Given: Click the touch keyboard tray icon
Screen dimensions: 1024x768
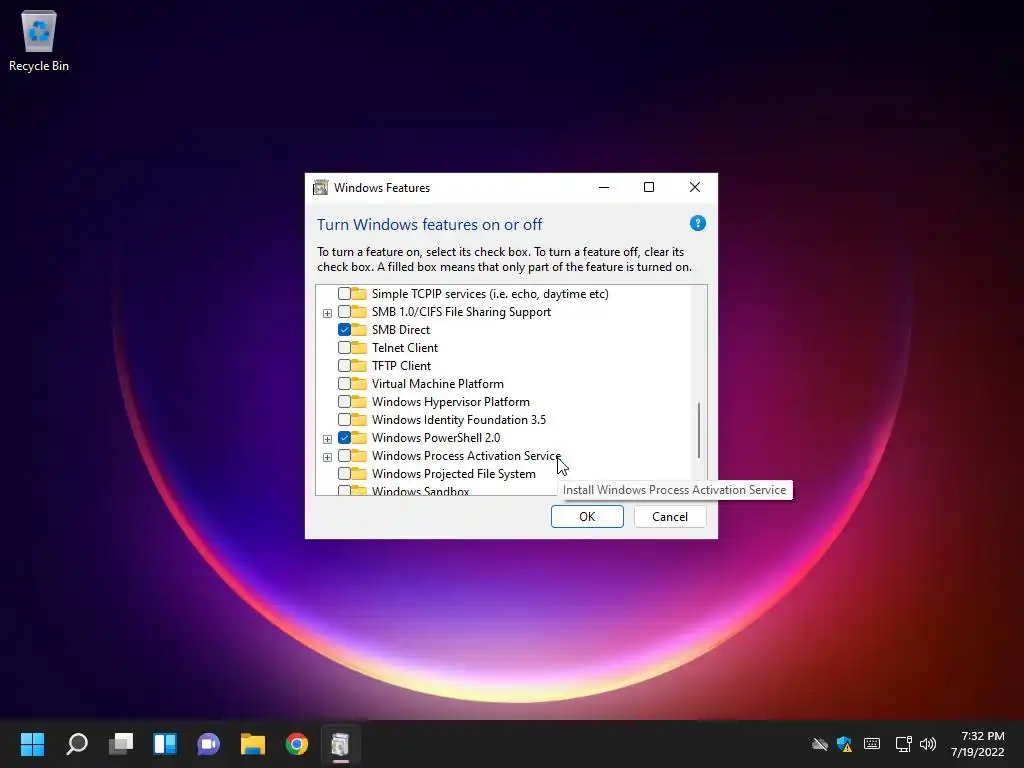Looking at the screenshot, I should point(872,744).
